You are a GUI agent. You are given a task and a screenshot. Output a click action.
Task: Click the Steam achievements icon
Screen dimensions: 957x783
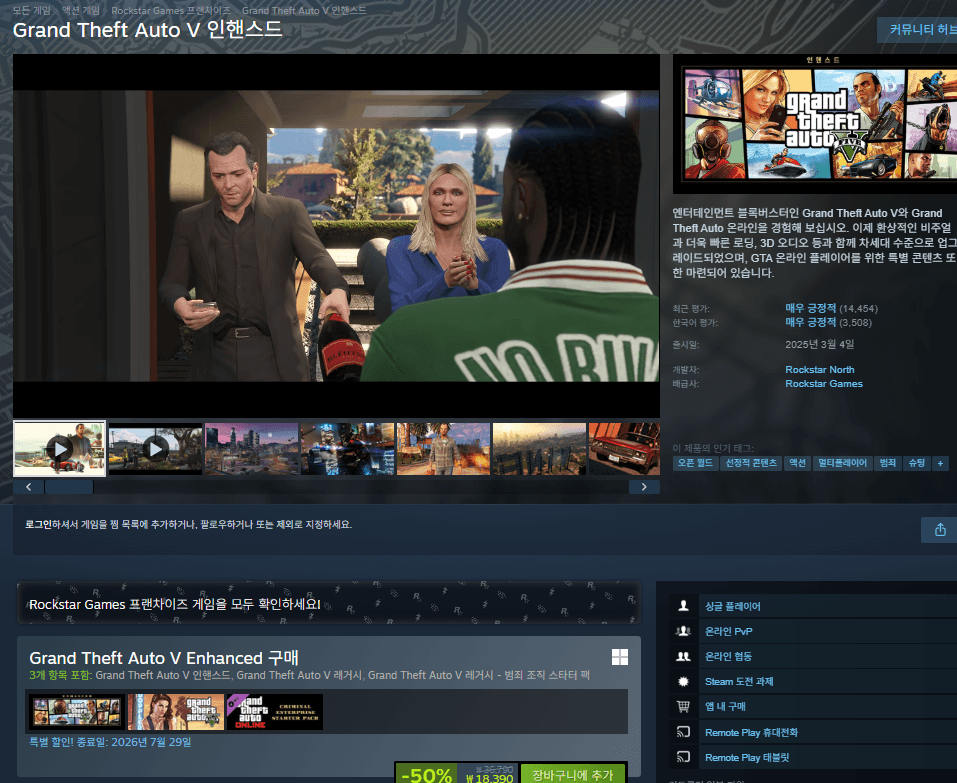(683, 681)
